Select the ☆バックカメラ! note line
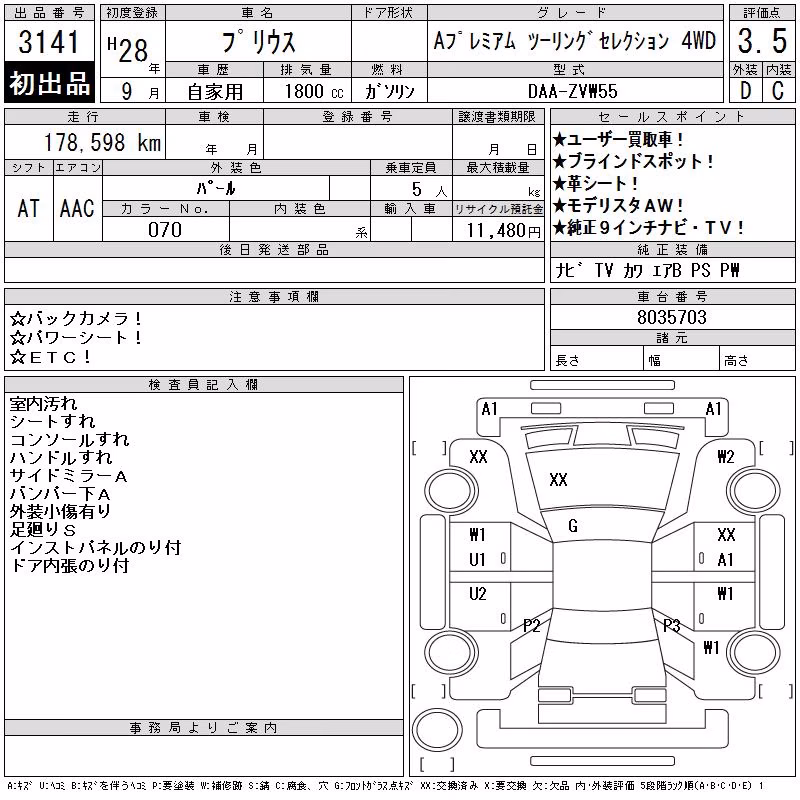This screenshot has width=800, height=800. click(x=76, y=318)
